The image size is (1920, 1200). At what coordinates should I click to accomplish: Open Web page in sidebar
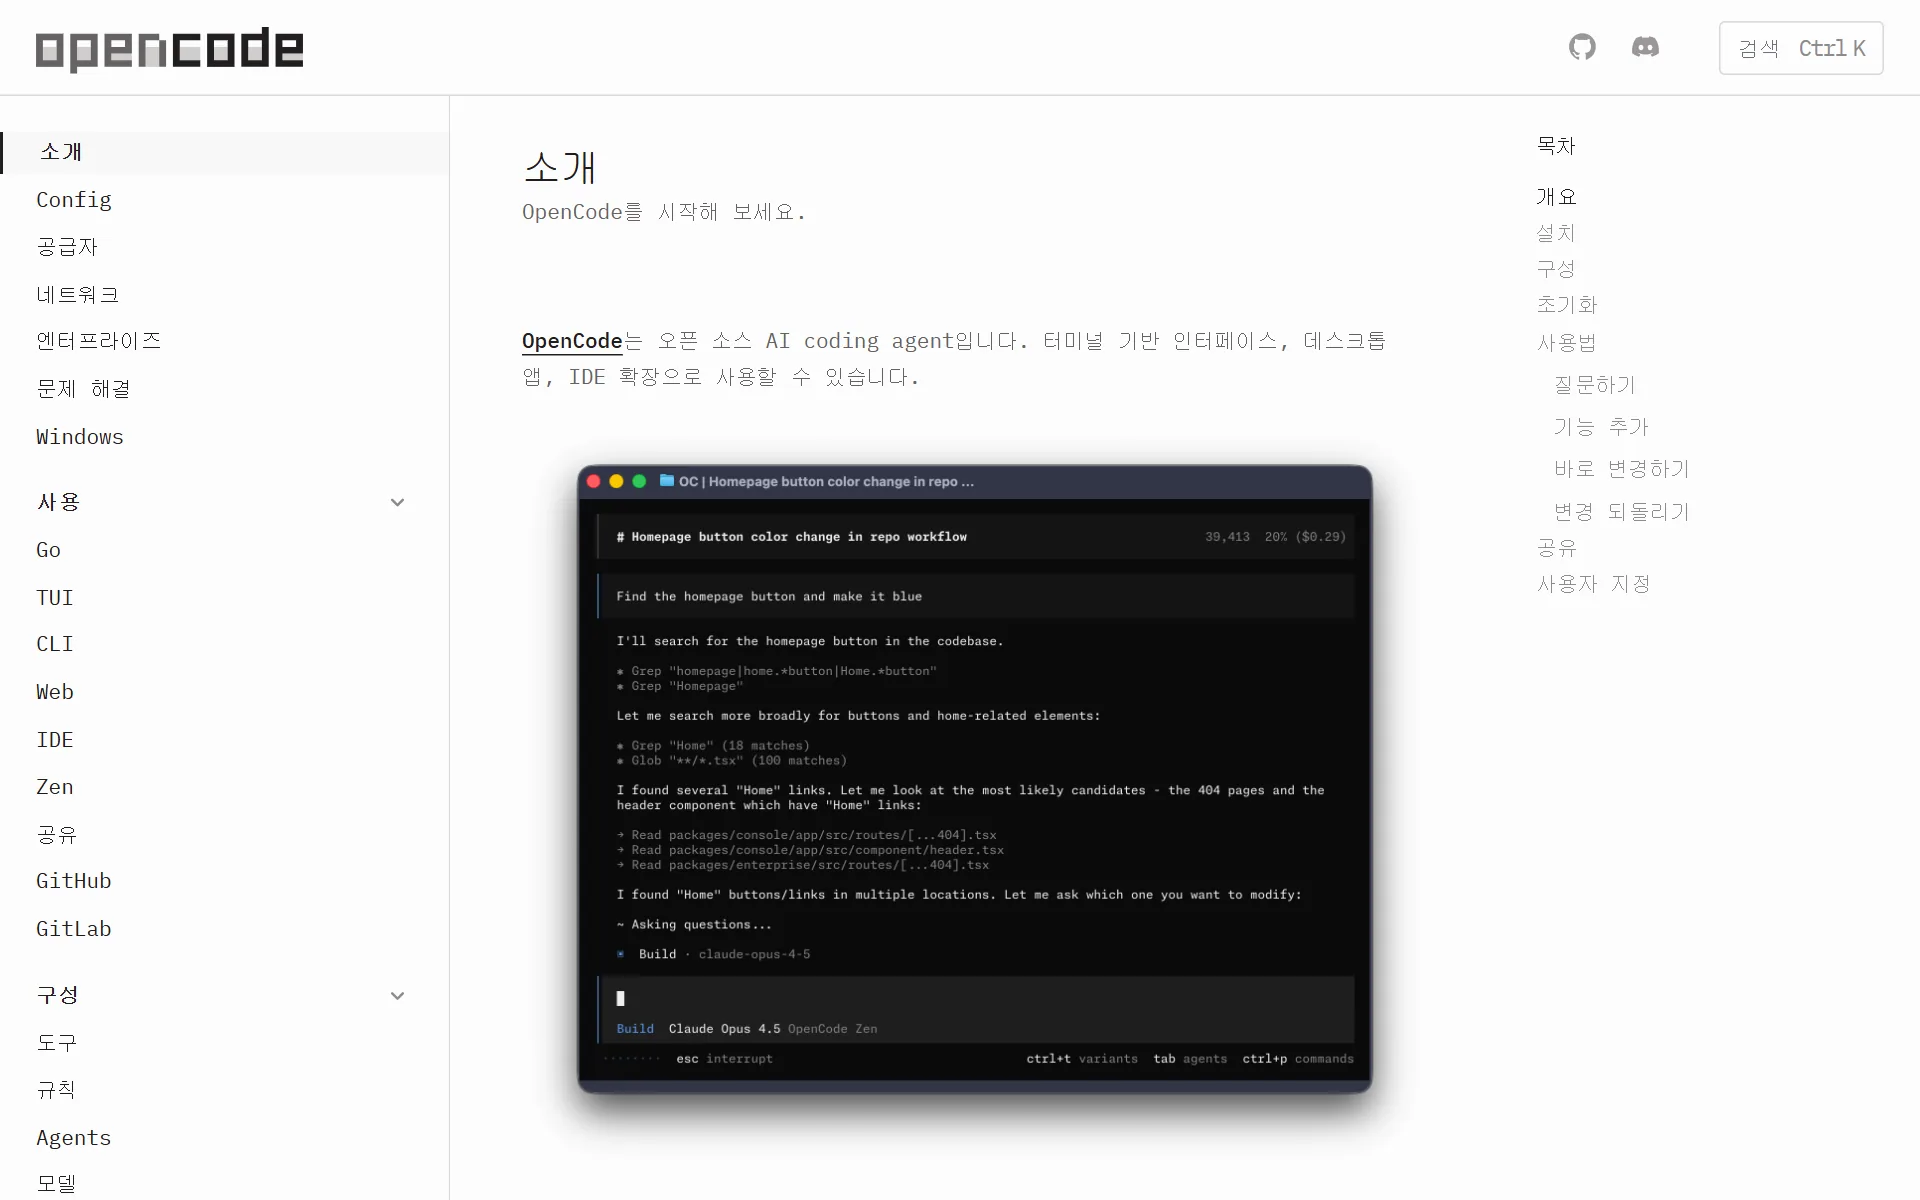(x=55, y=692)
